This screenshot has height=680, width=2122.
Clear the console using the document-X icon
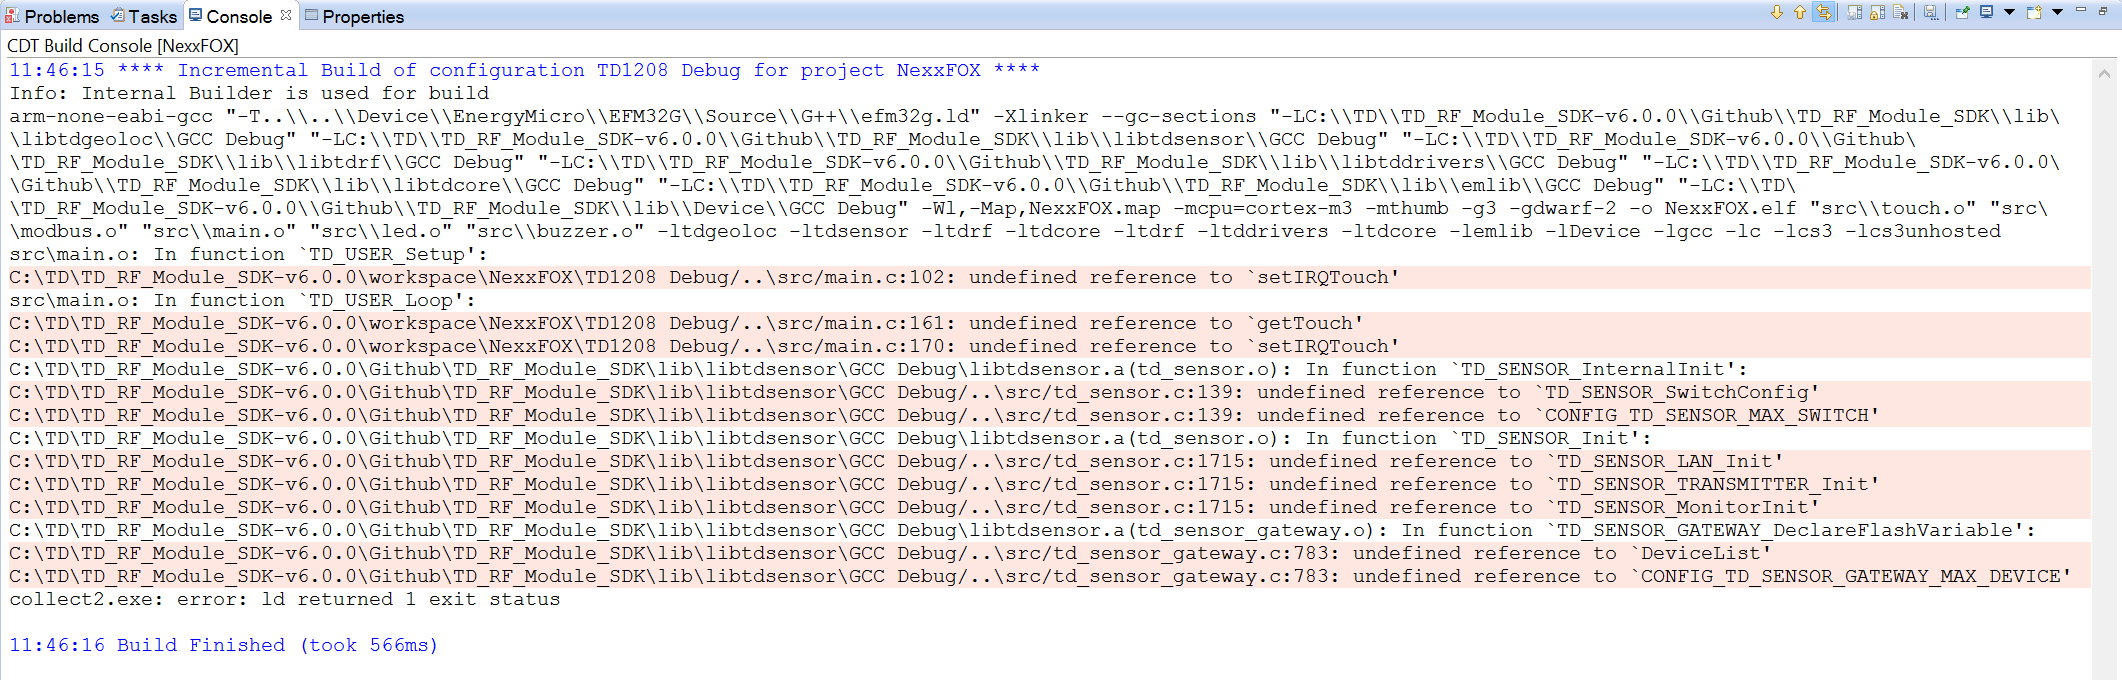coord(1900,12)
